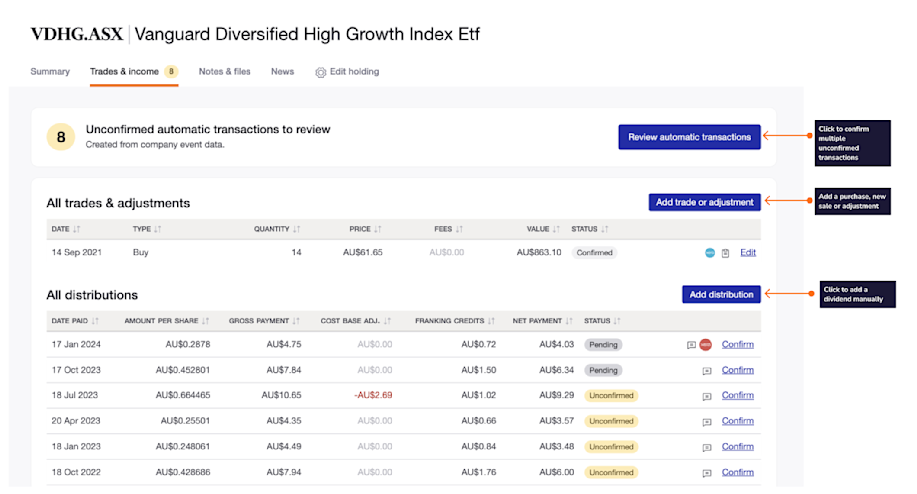
Task: Click the Unconfirmed status pill for 20 Apr 2023
Action: coord(611,422)
